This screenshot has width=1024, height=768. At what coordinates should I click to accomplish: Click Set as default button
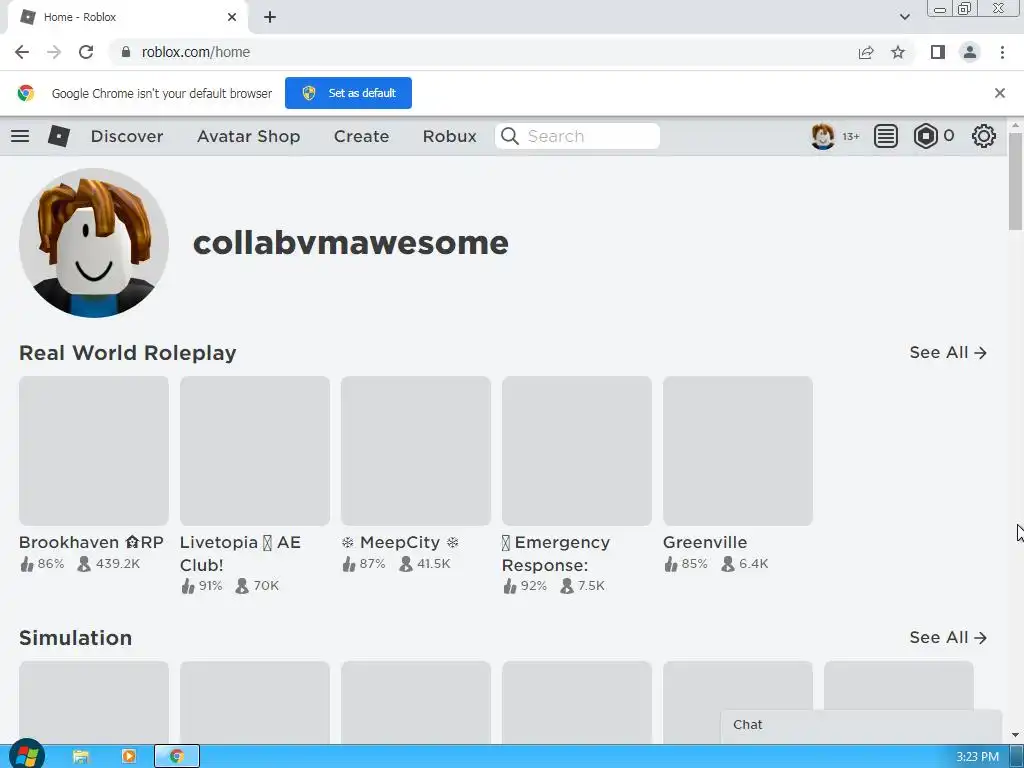click(x=348, y=93)
